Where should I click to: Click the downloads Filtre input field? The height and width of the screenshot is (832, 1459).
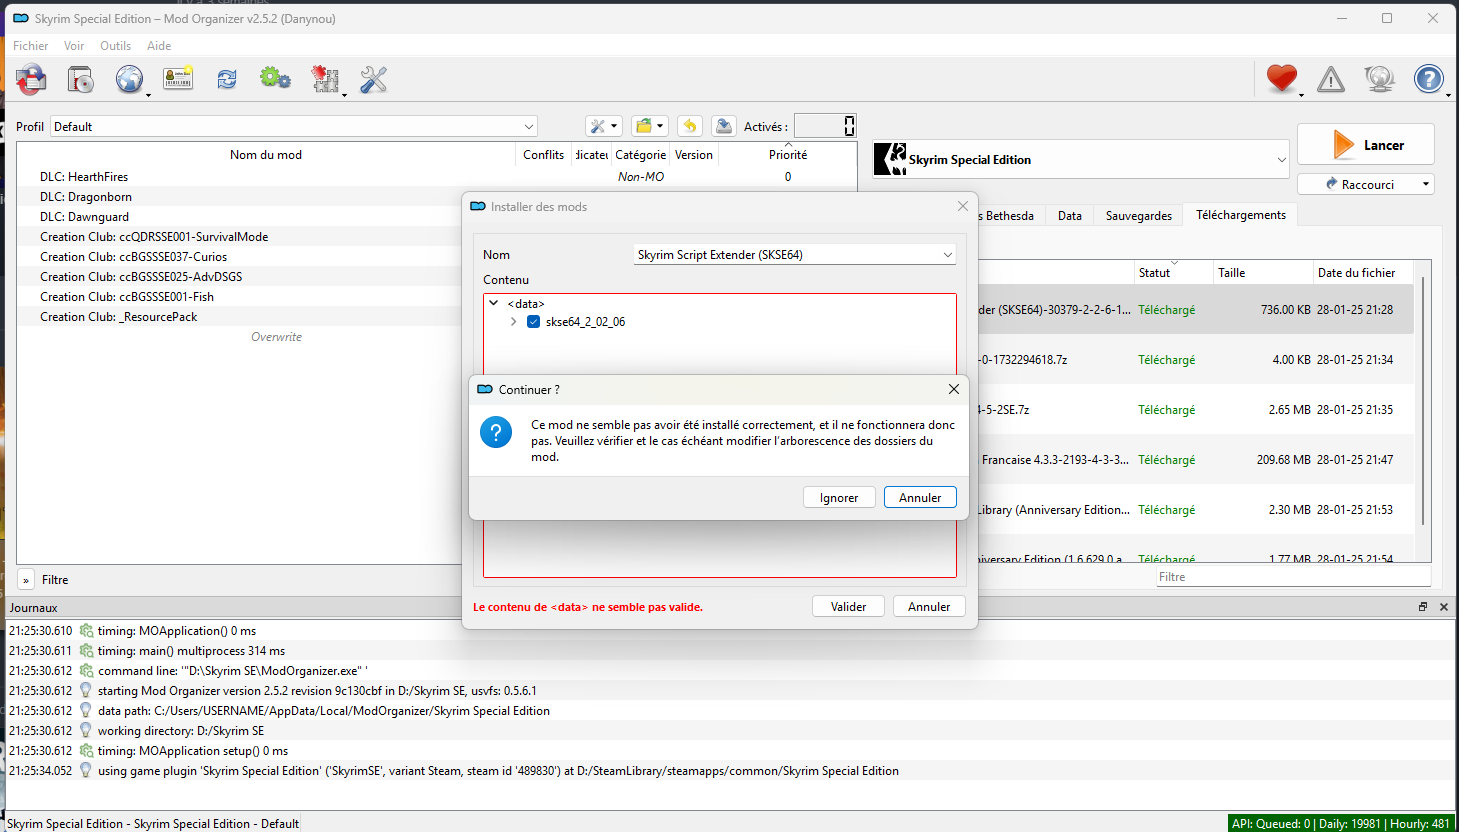1293,577
